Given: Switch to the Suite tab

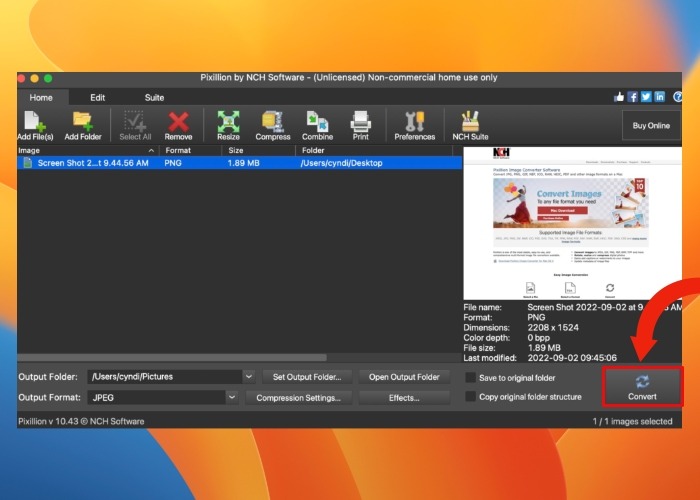Looking at the screenshot, I should (x=154, y=97).
